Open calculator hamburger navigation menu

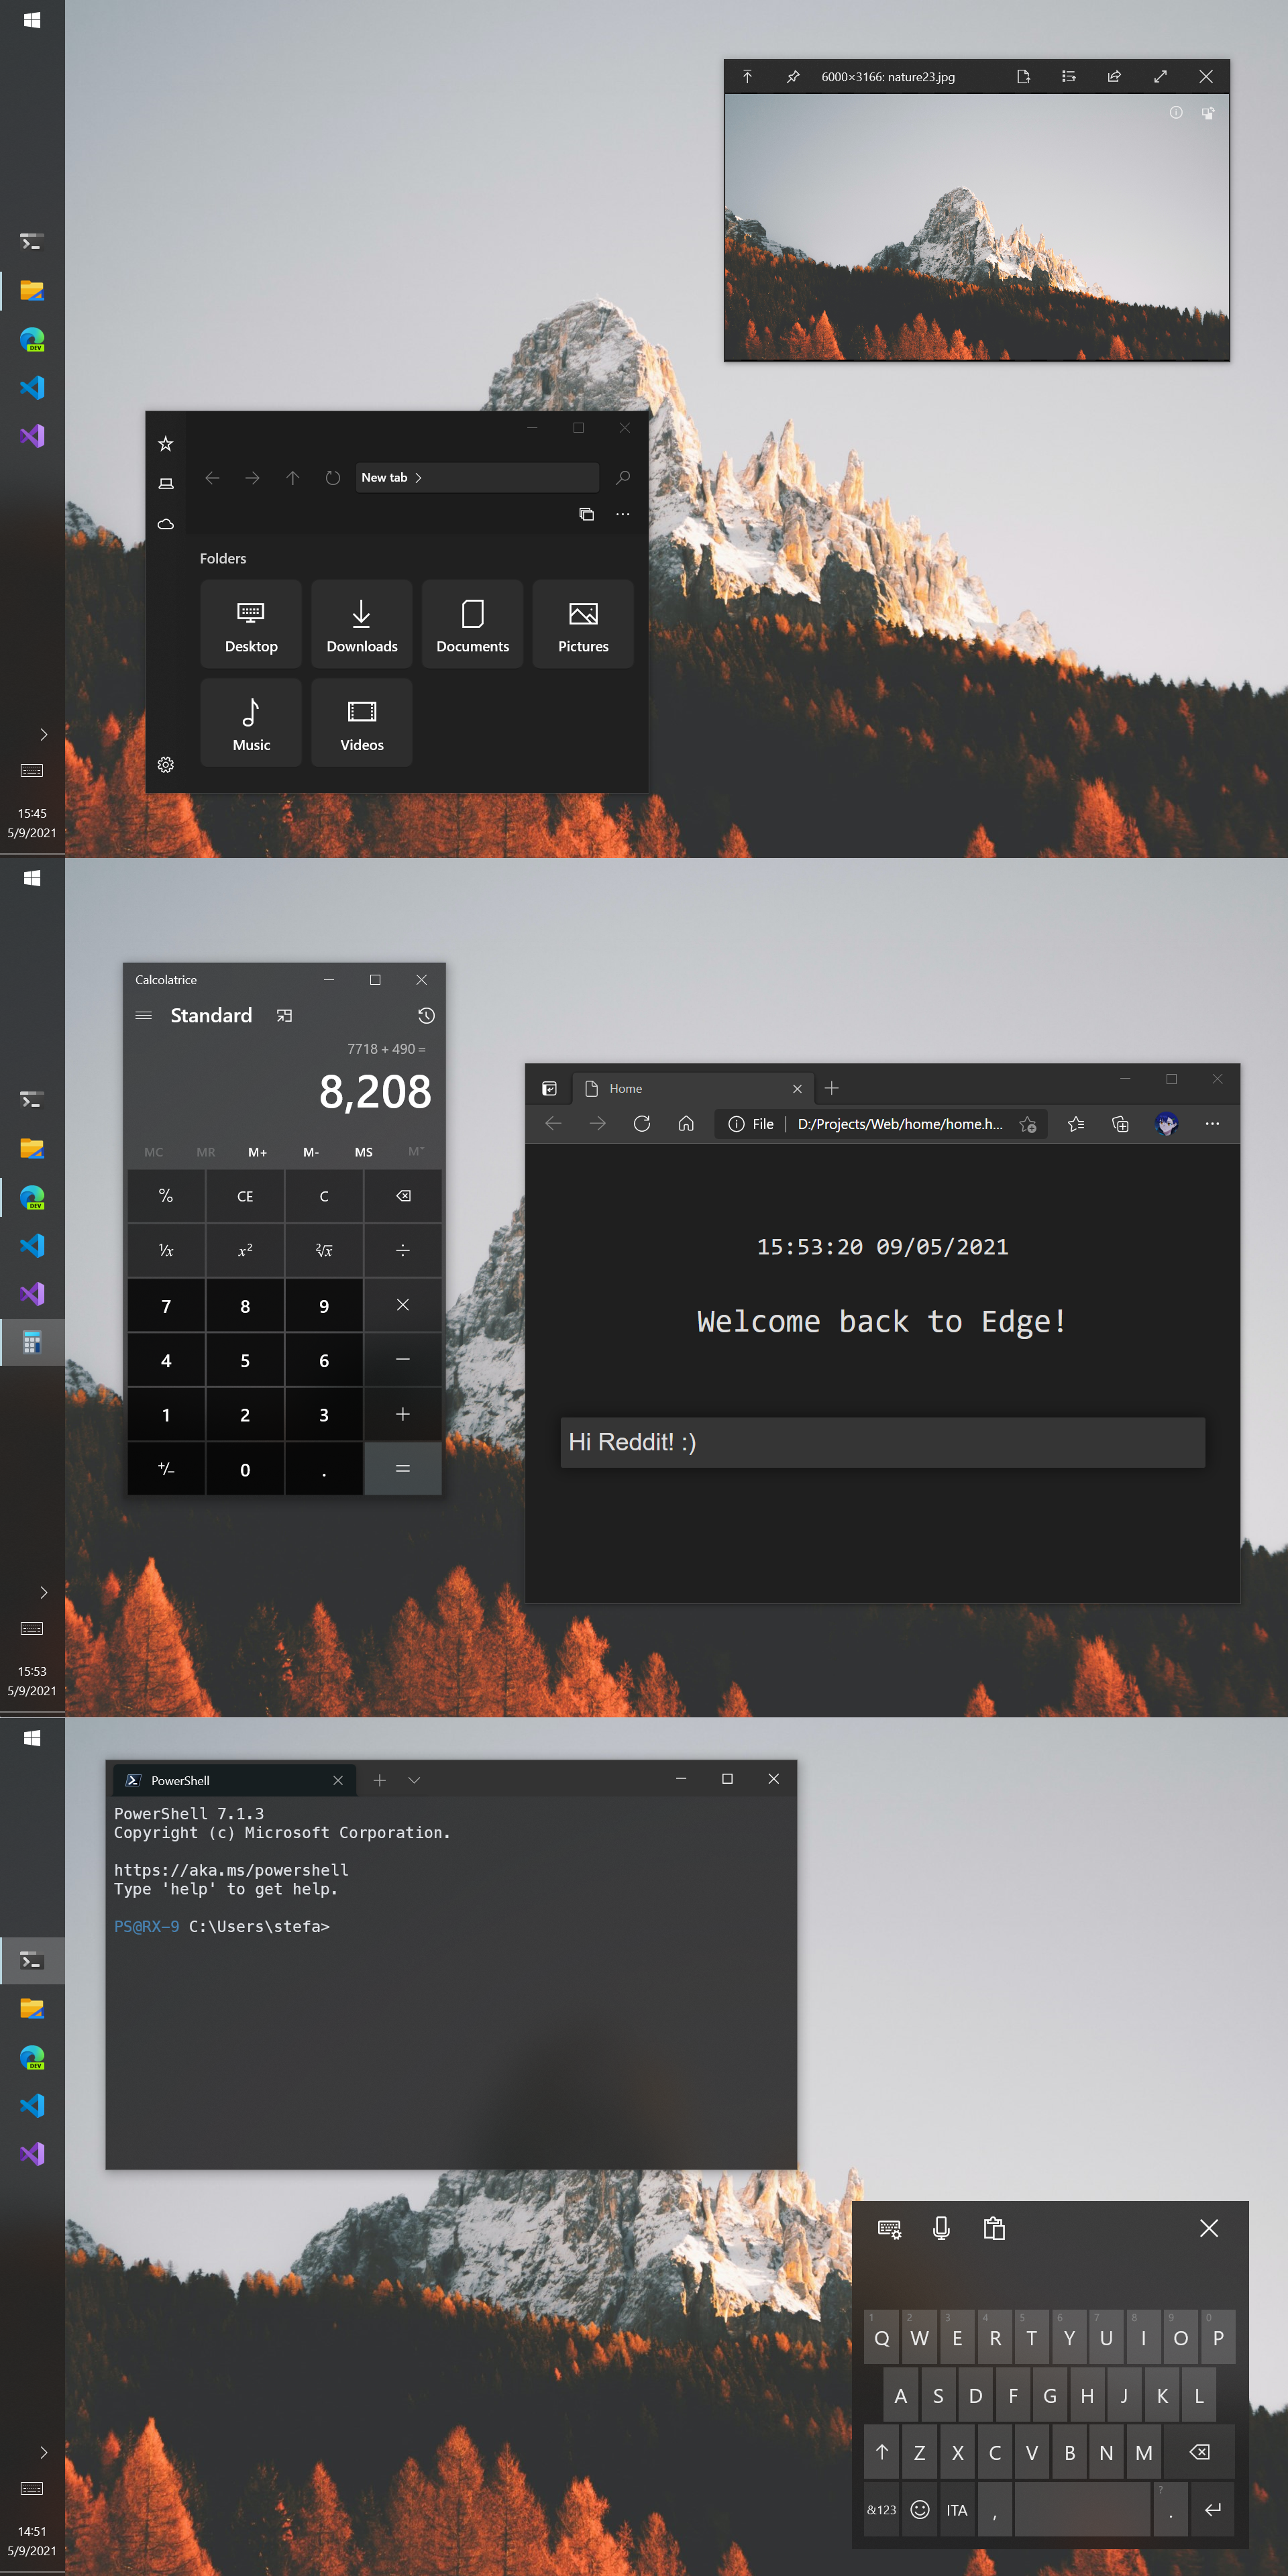pyautogui.click(x=144, y=1015)
